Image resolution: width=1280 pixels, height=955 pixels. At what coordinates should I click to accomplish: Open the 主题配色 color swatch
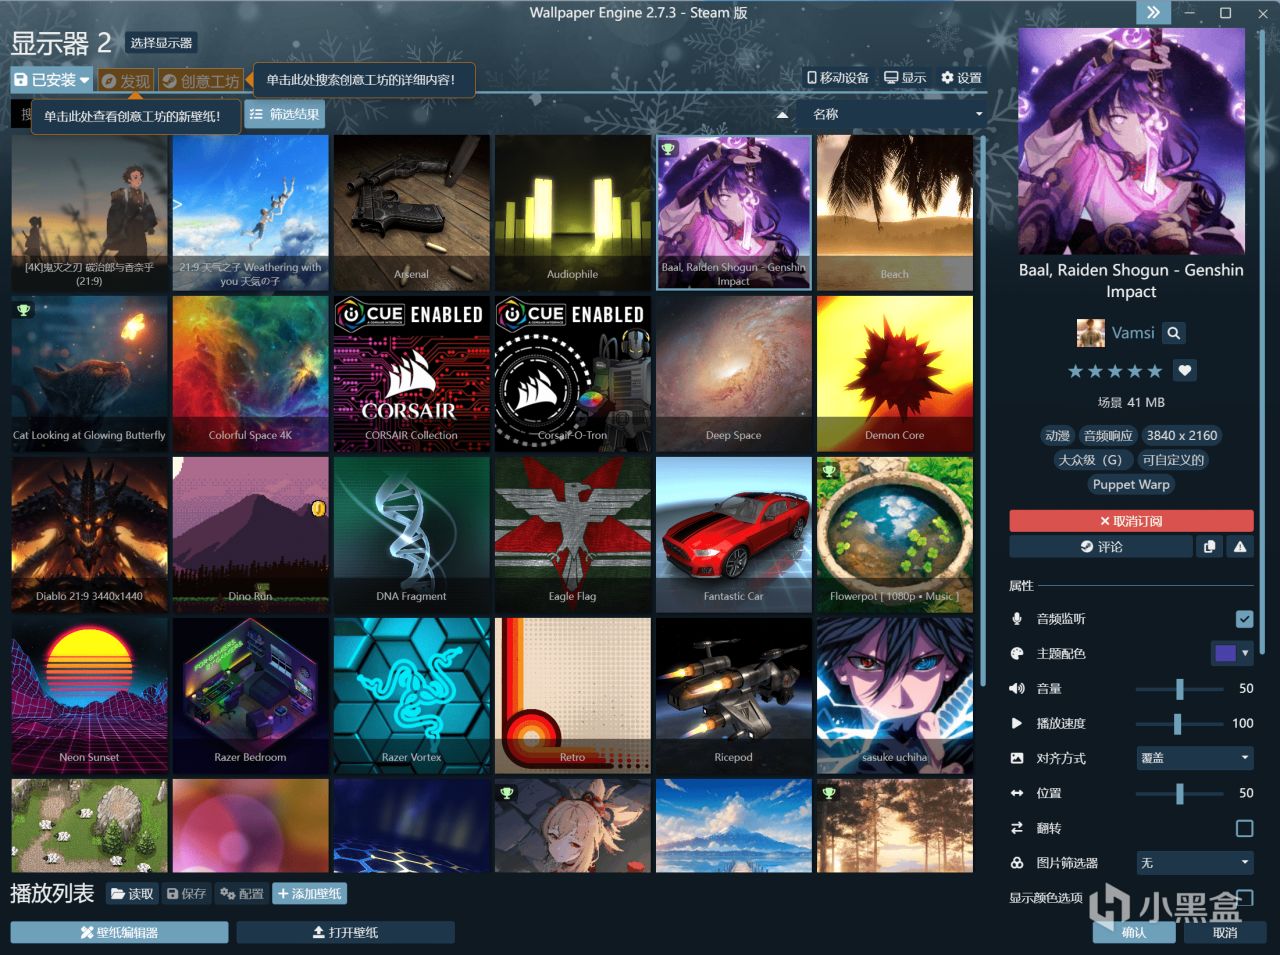coord(1231,654)
